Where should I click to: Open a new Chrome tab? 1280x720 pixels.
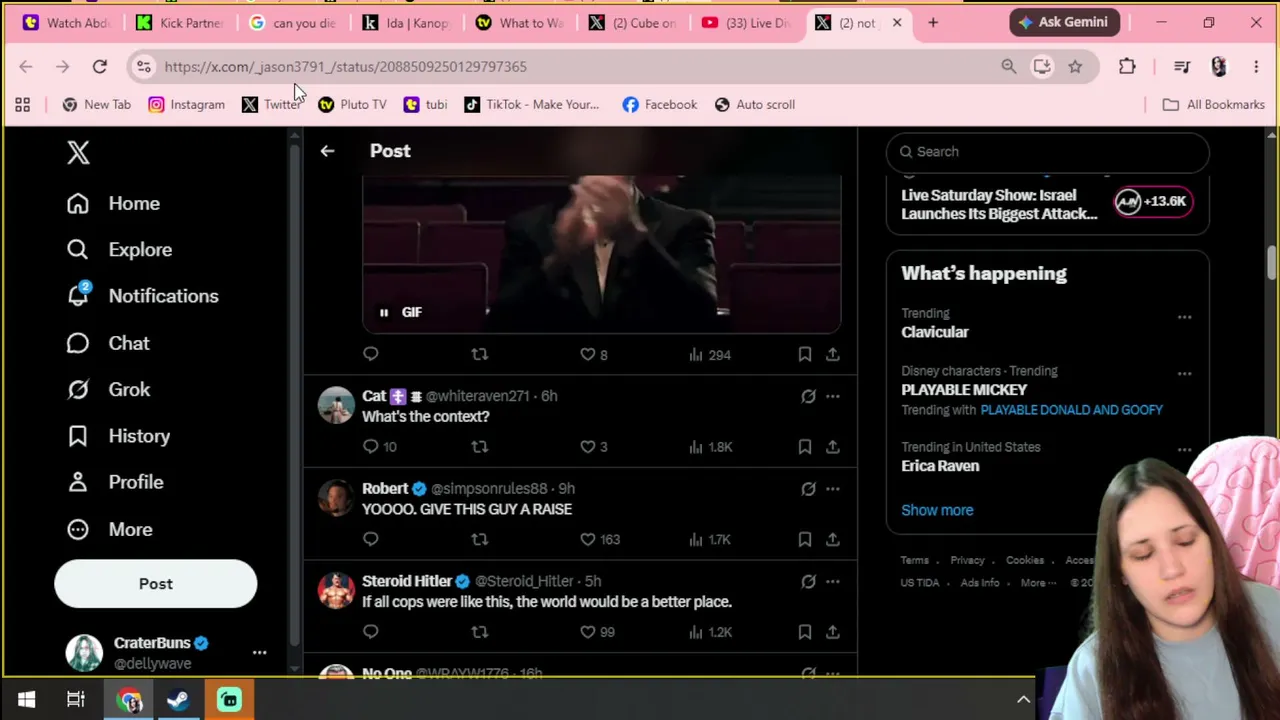[933, 22]
